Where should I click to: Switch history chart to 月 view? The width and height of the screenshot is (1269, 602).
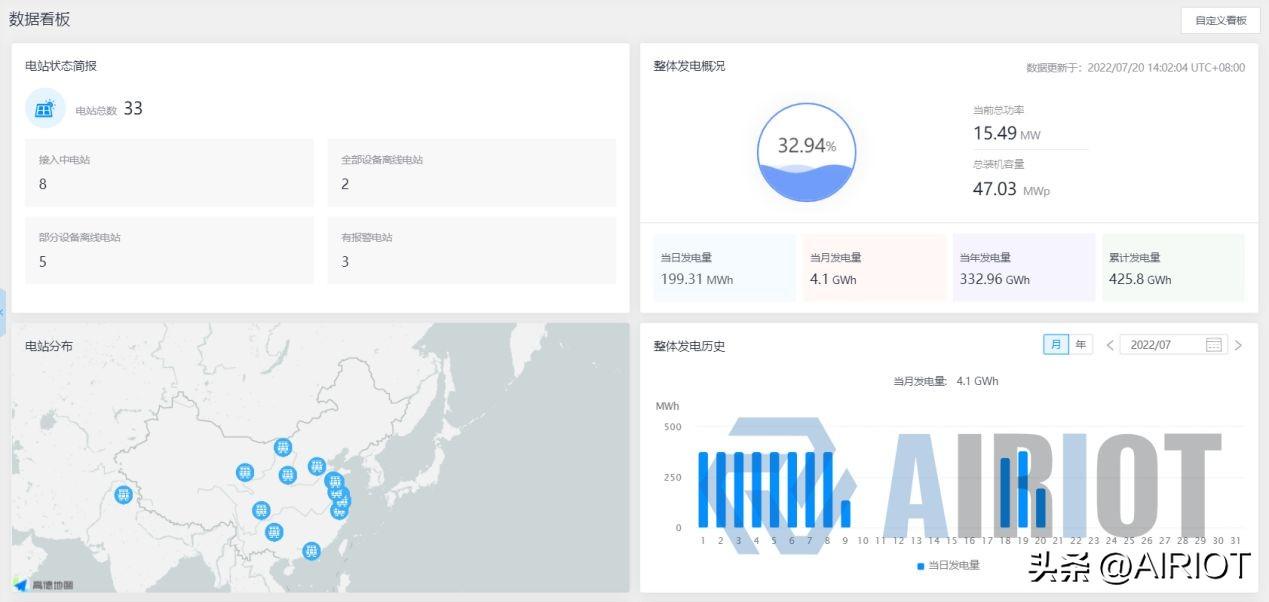pyautogui.click(x=1055, y=345)
